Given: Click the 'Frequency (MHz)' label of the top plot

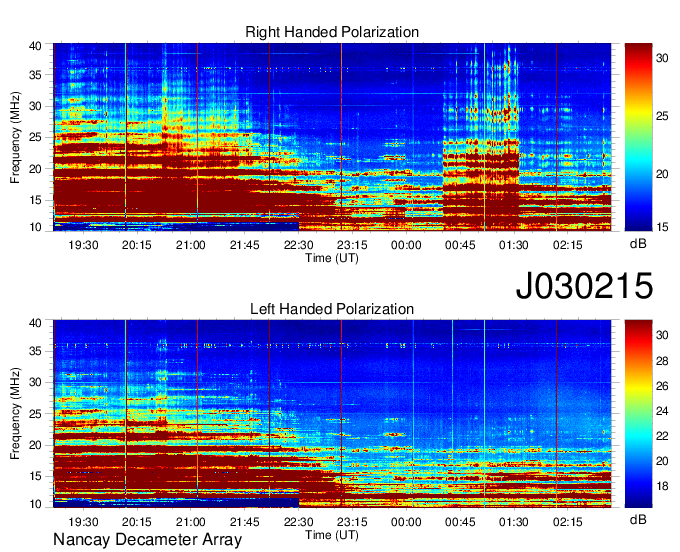Looking at the screenshot, I should pyautogui.click(x=15, y=137).
